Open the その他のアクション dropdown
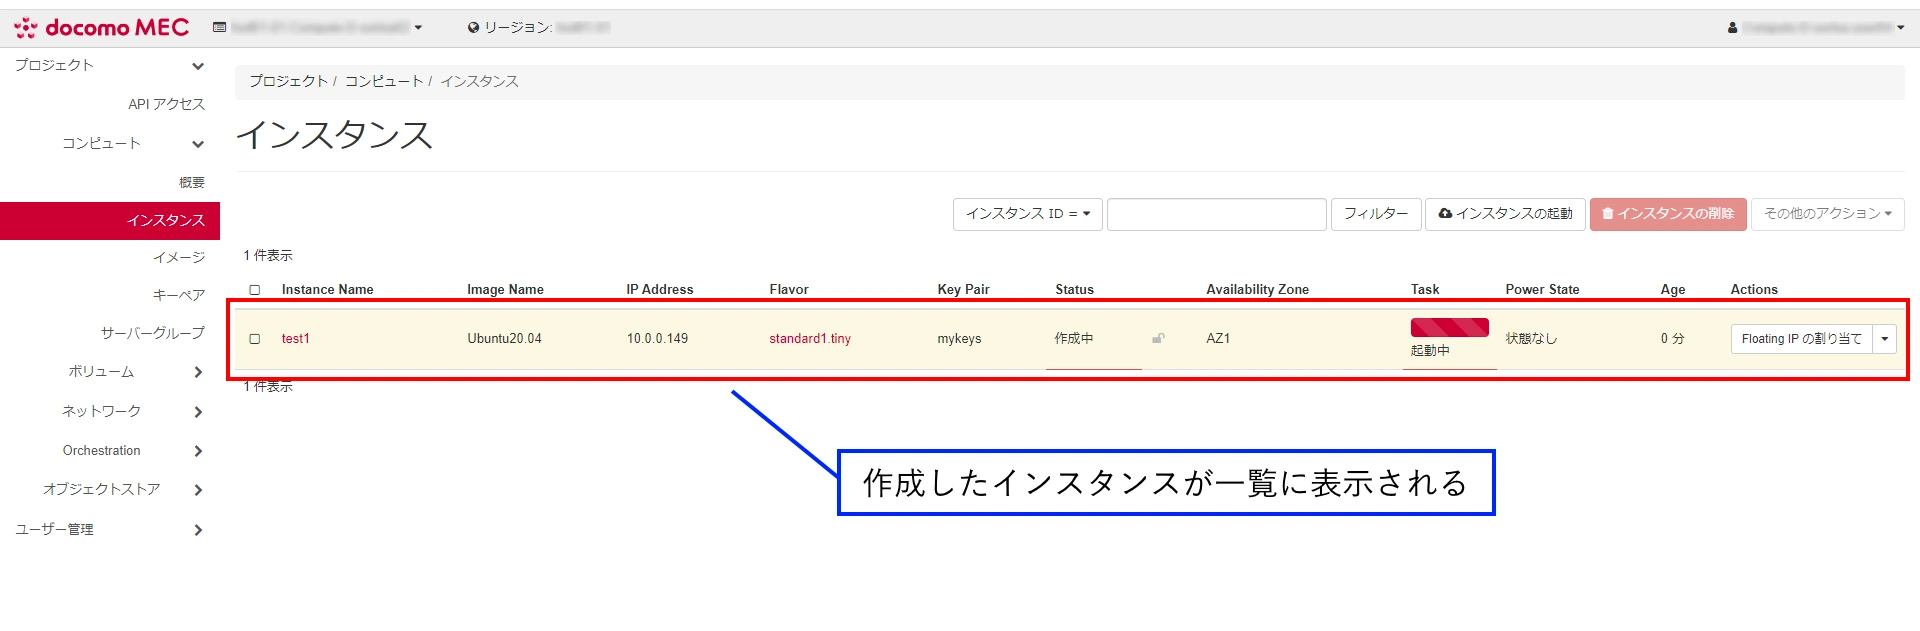Screen dimensions: 1920x631 coord(1827,214)
